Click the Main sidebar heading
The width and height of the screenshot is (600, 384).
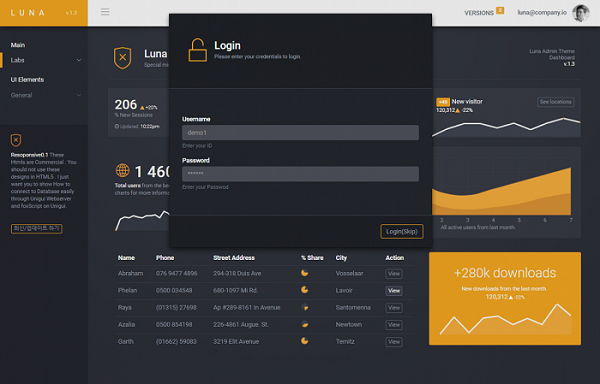pyautogui.click(x=18, y=45)
